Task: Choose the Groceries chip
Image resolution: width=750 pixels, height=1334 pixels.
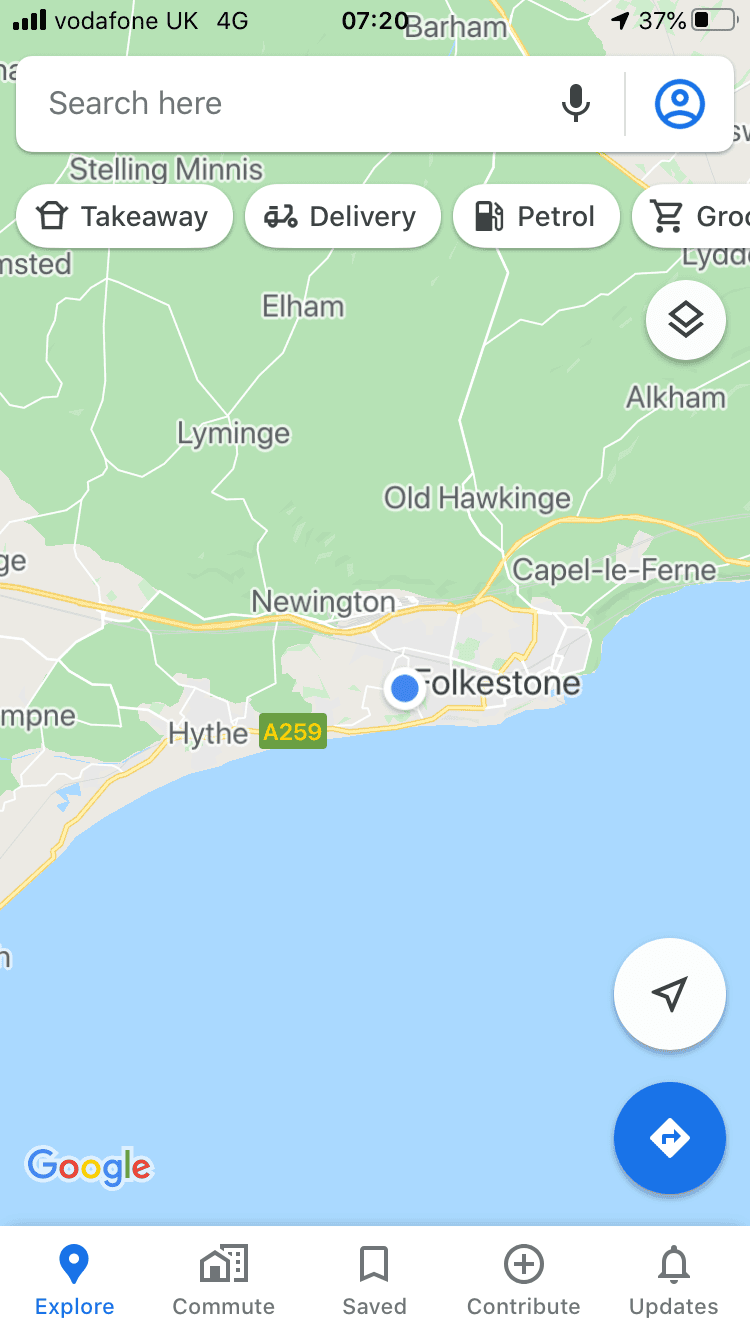Action: coord(692,216)
